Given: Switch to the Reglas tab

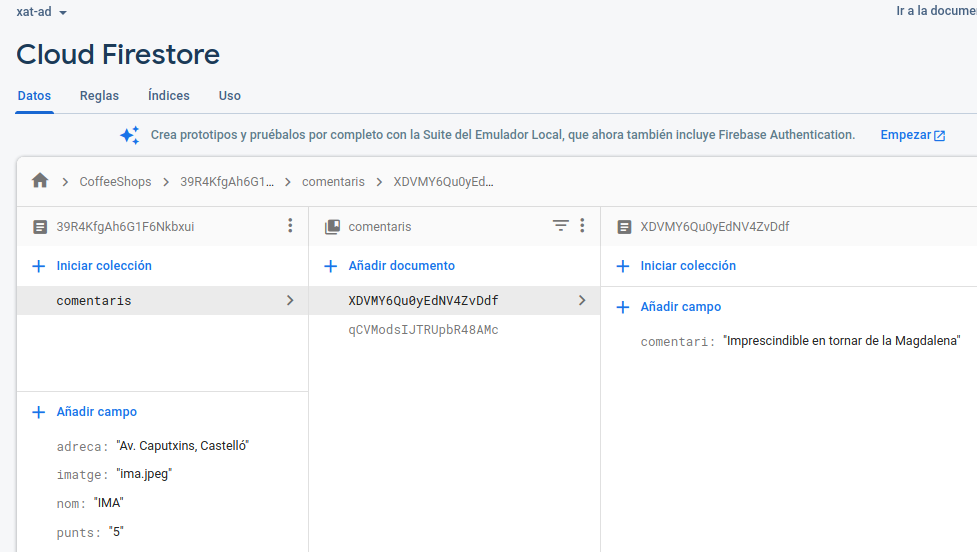Looking at the screenshot, I should (99, 96).
